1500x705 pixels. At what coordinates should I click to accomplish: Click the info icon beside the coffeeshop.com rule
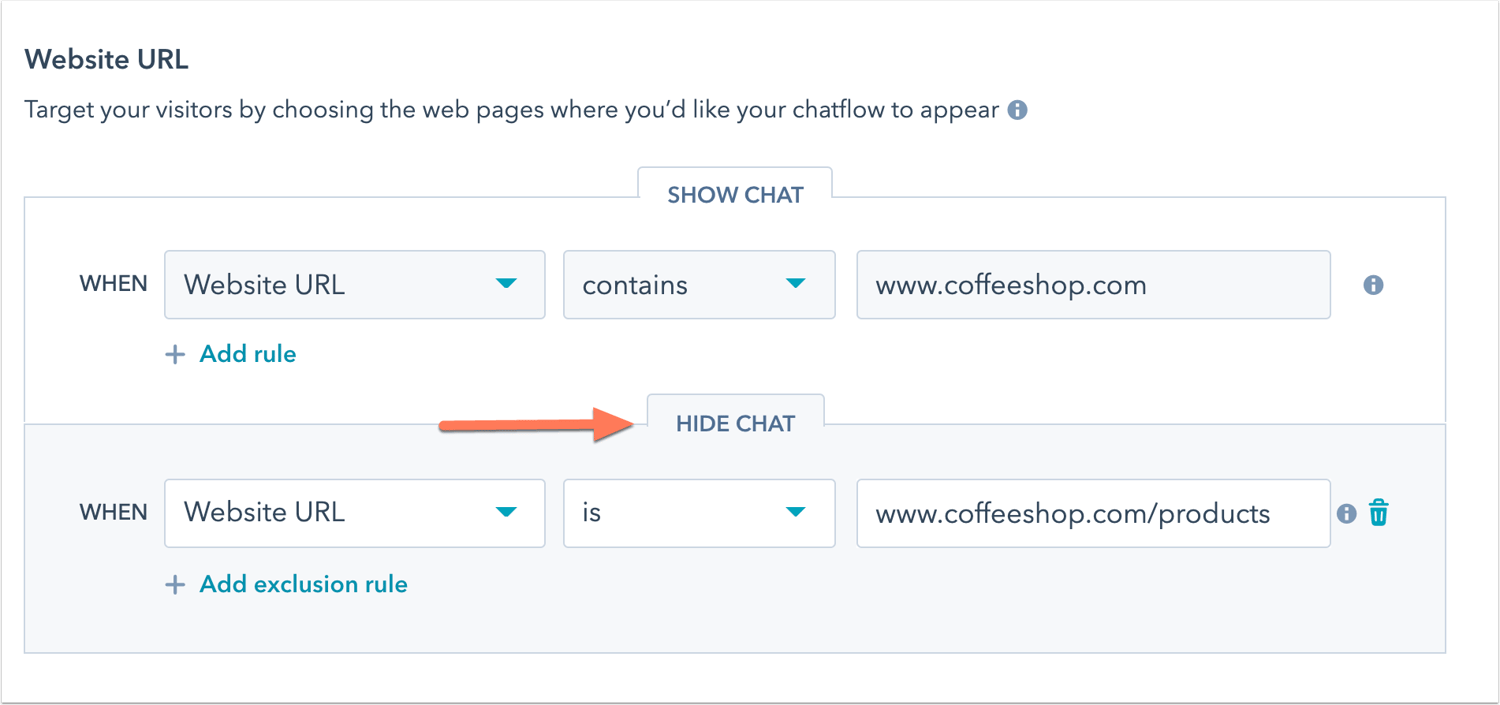click(x=1372, y=285)
